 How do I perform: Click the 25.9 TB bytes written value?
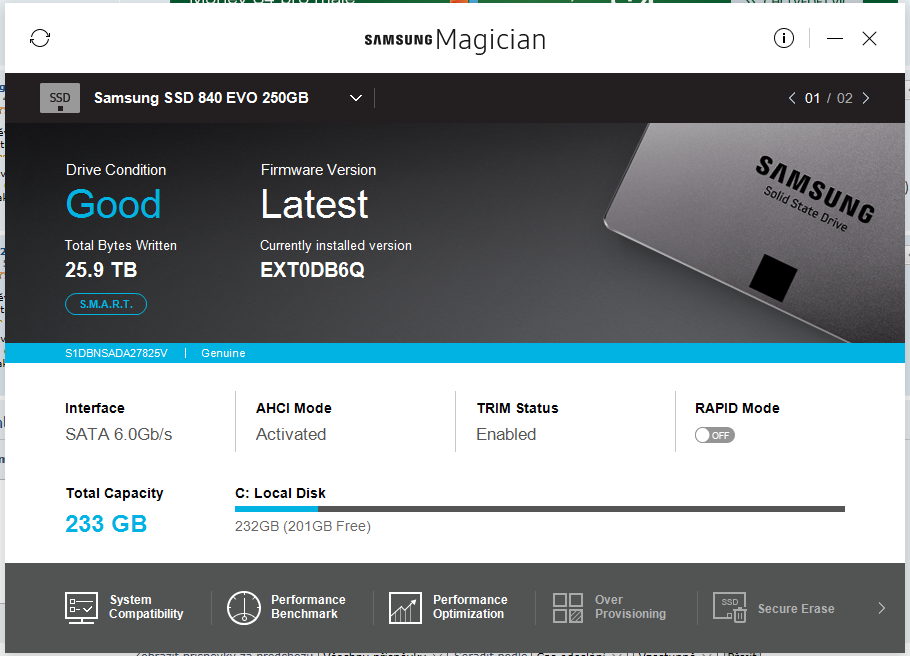[x=101, y=270]
